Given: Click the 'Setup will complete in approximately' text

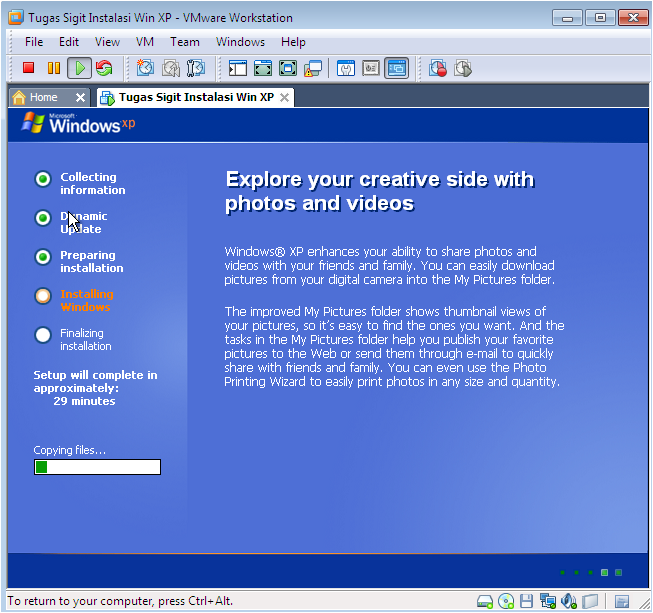Looking at the screenshot, I should pyautogui.click(x=95, y=381).
